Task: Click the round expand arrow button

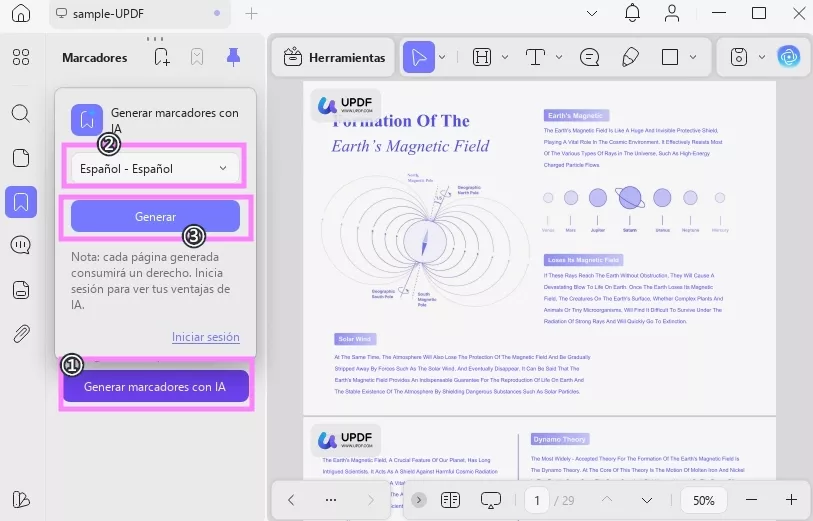Action: (419, 500)
